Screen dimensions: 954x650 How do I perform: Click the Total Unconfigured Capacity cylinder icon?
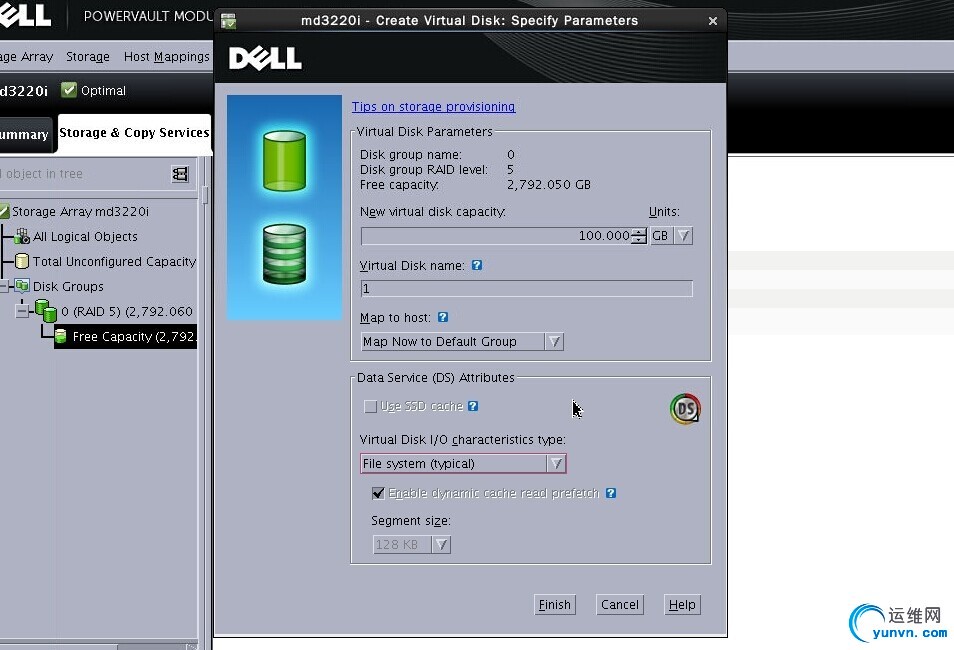click(x=22, y=261)
